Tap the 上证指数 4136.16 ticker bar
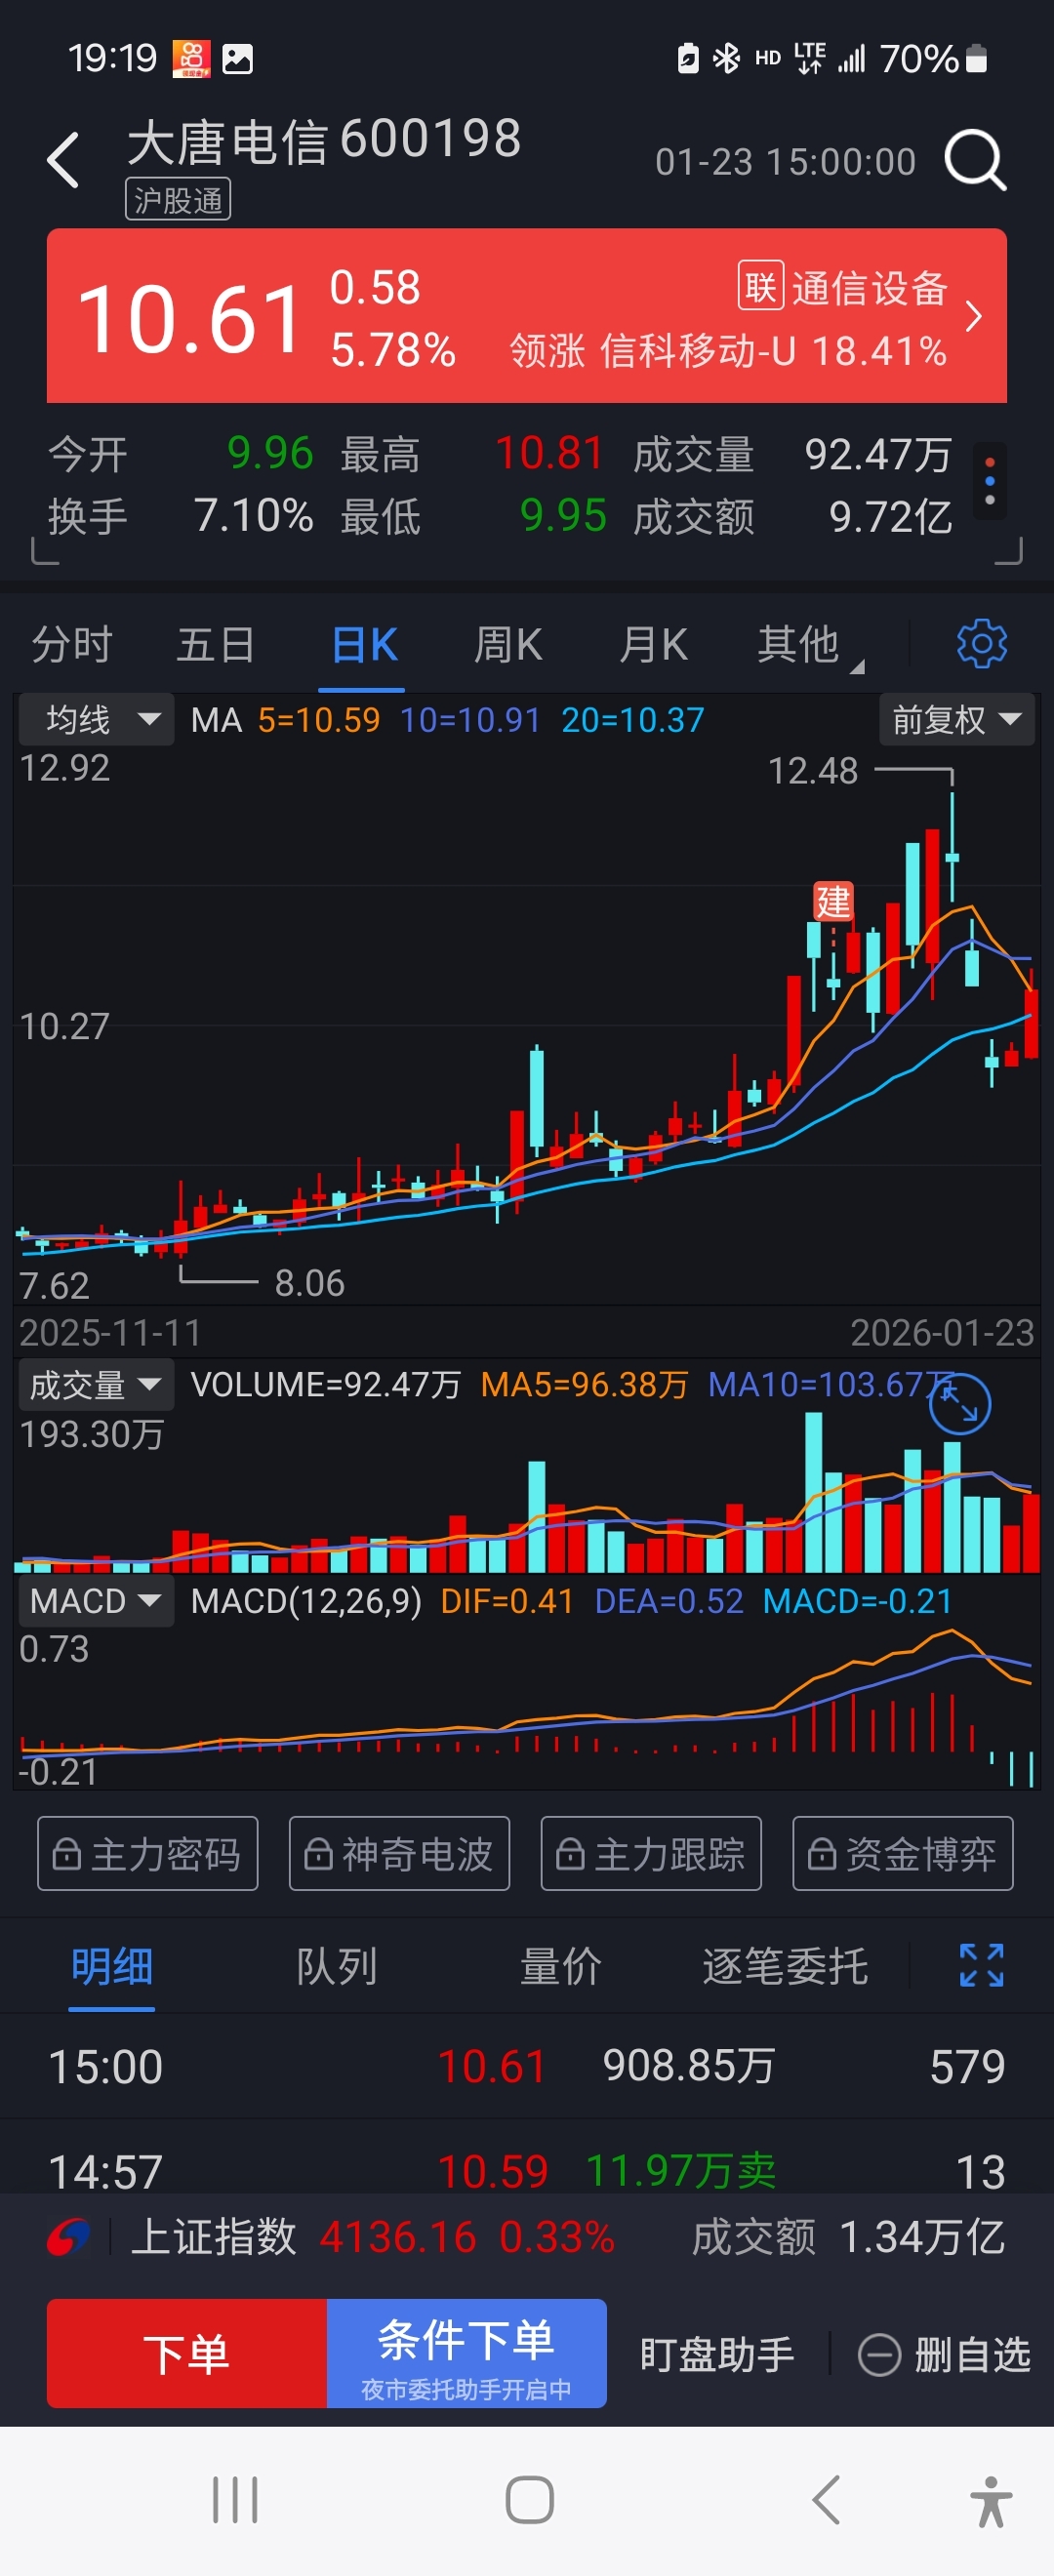1054x2576 pixels. point(527,2237)
